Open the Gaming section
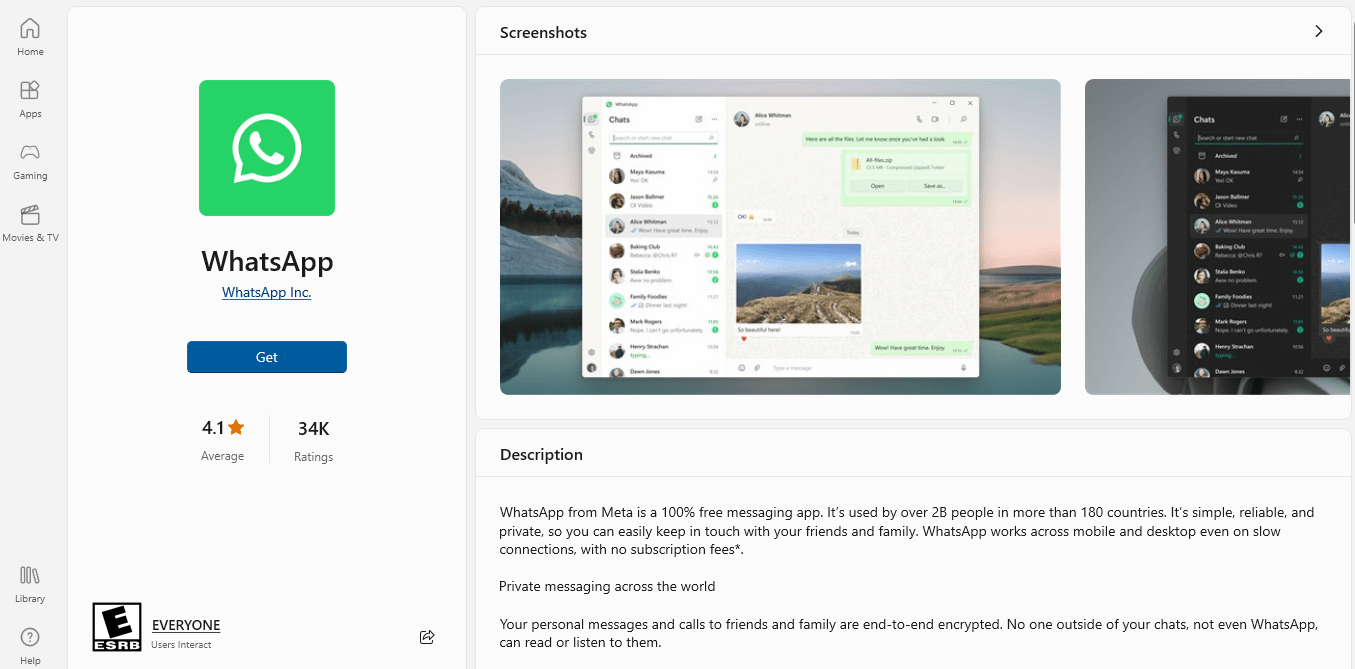 pos(29,160)
